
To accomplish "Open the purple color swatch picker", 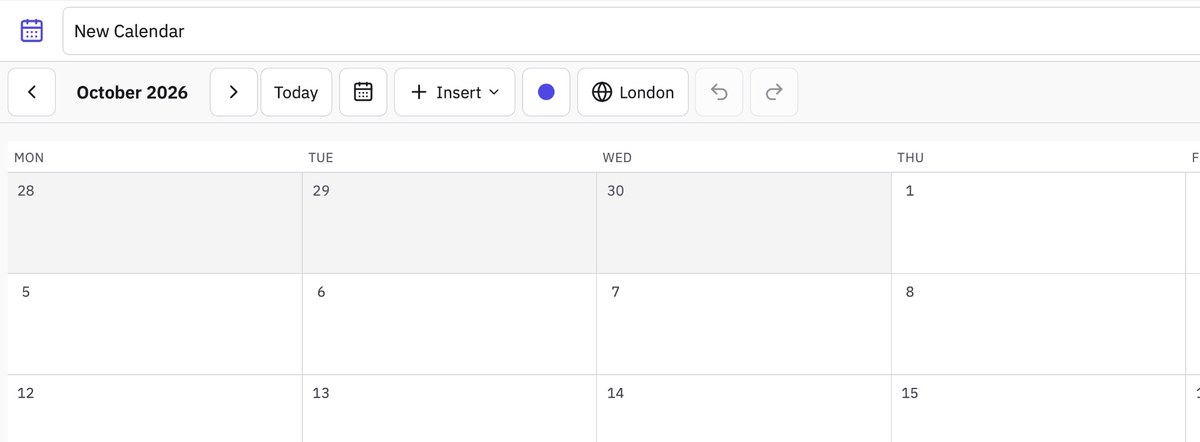I will [x=546, y=92].
